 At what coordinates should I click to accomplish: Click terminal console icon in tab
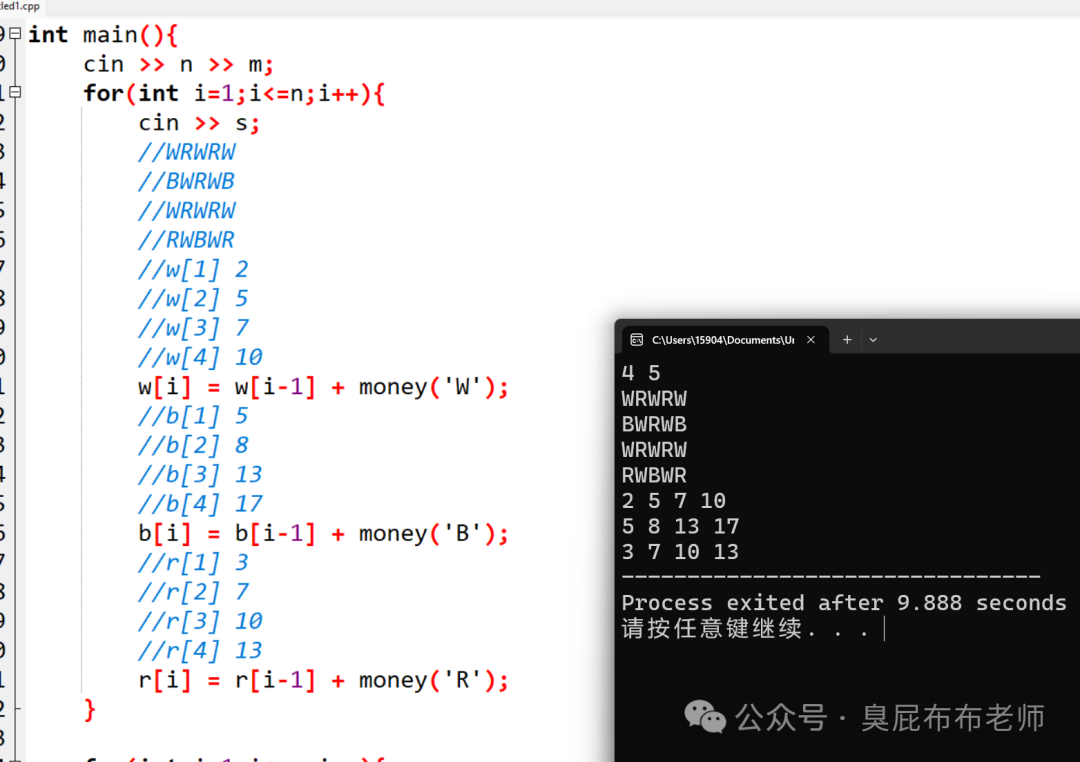(x=637, y=340)
